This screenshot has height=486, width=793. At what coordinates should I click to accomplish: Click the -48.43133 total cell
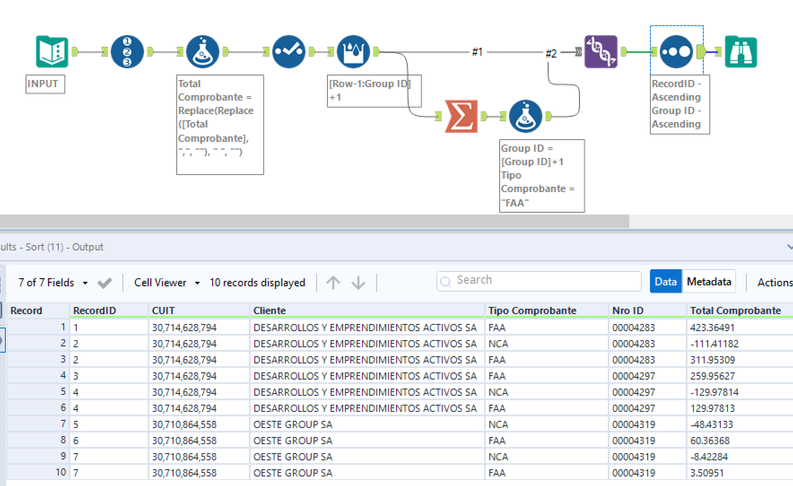pyautogui.click(x=740, y=424)
